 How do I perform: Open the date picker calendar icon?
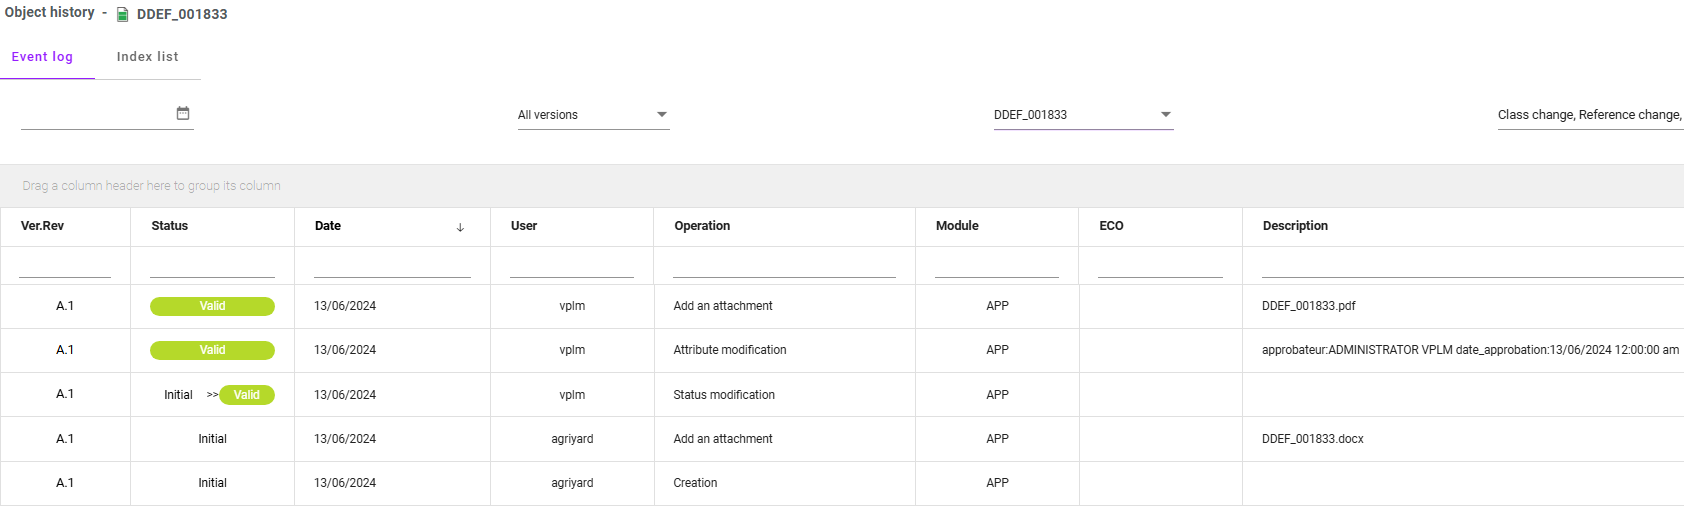coord(183,113)
